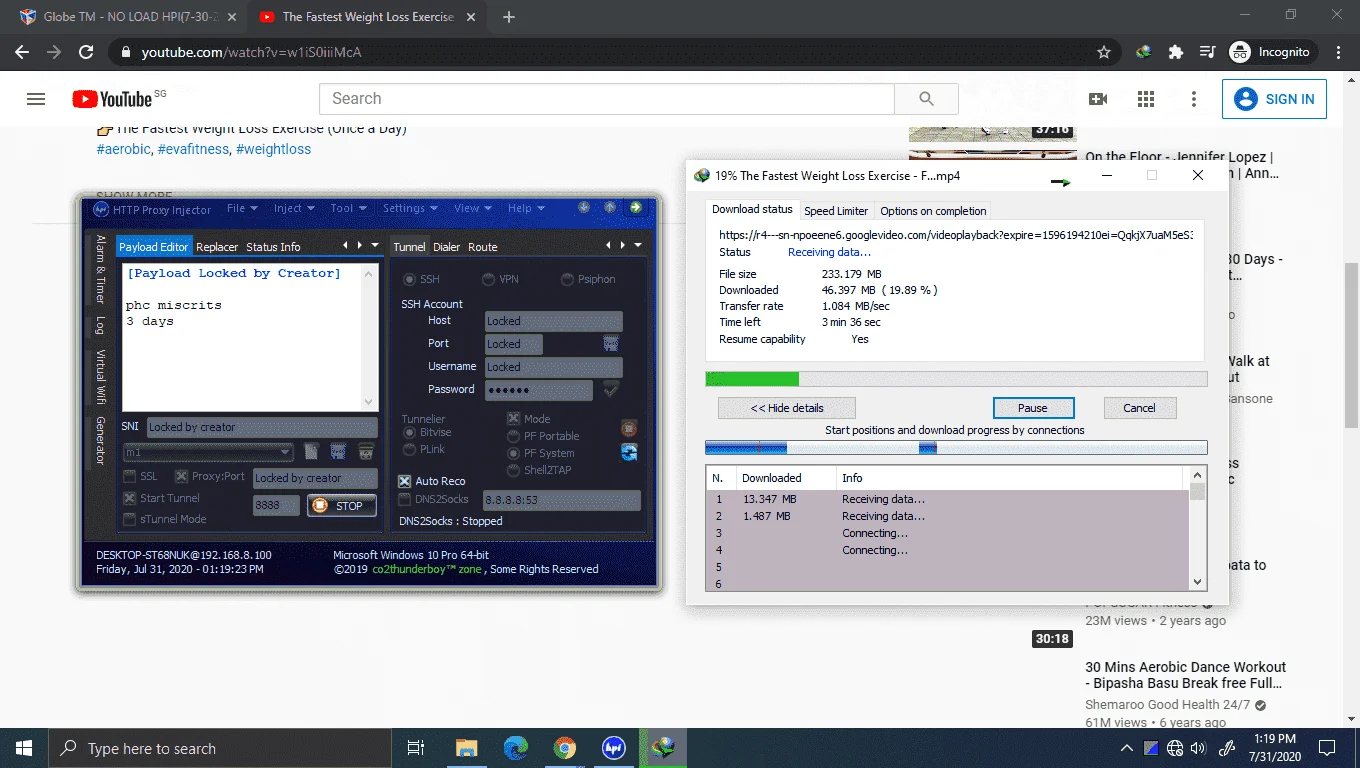
Task: Click the connections download progress bar
Action: pos(956,448)
